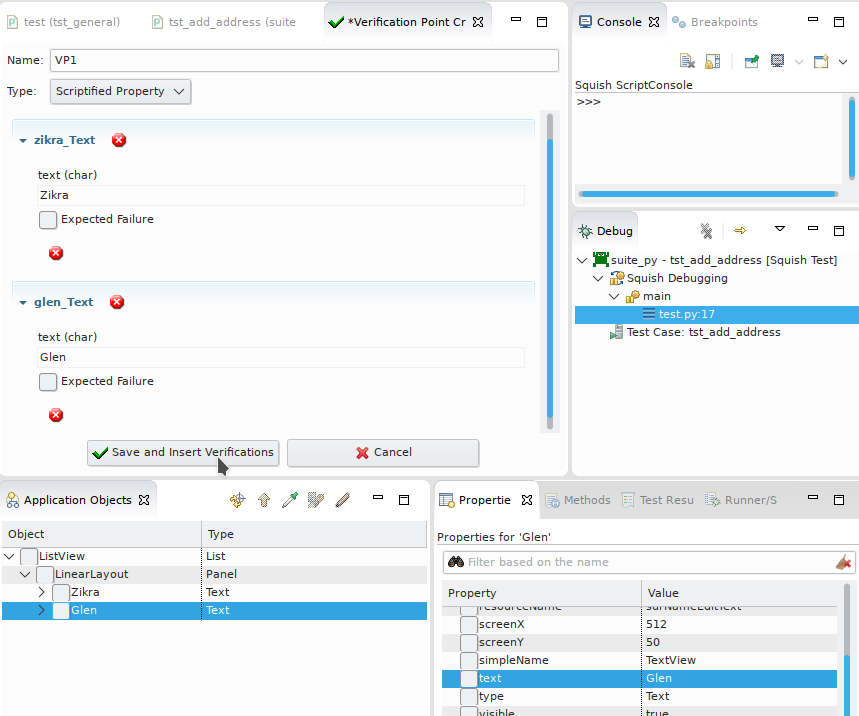The image size is (859, 716).
Task: Remove the zikra_Text verification with red X
Action: tap(119, 141)
